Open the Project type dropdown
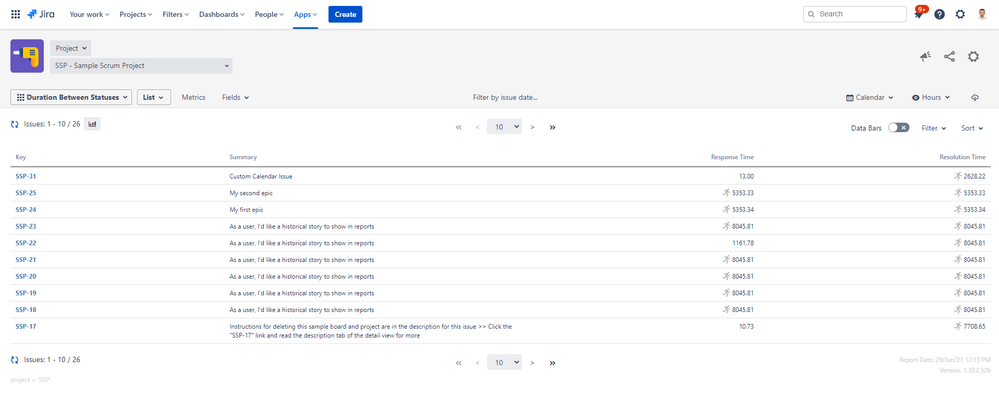Image resolution: width=999 pixels, height=393 pixels. click(x=71, y=48)
